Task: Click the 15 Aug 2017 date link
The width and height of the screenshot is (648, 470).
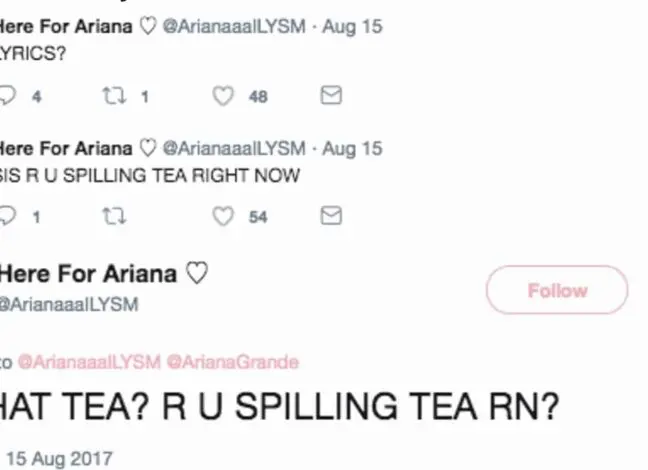Action: [58, 459]
